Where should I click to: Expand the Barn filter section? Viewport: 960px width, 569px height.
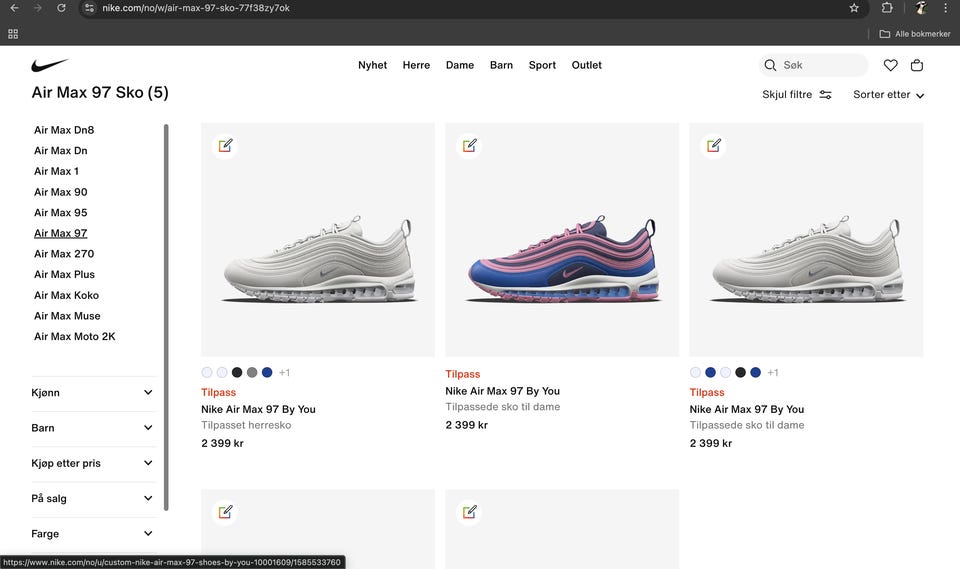point(94,428)
